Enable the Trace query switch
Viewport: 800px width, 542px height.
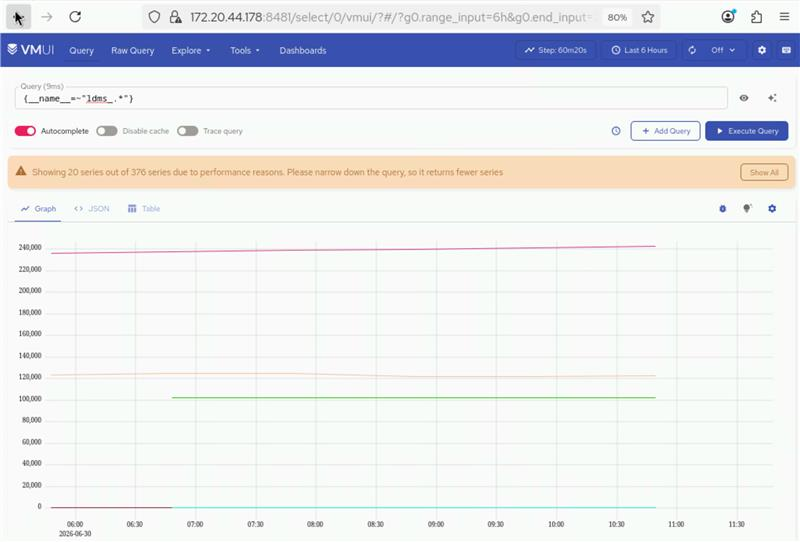[187, 131]
